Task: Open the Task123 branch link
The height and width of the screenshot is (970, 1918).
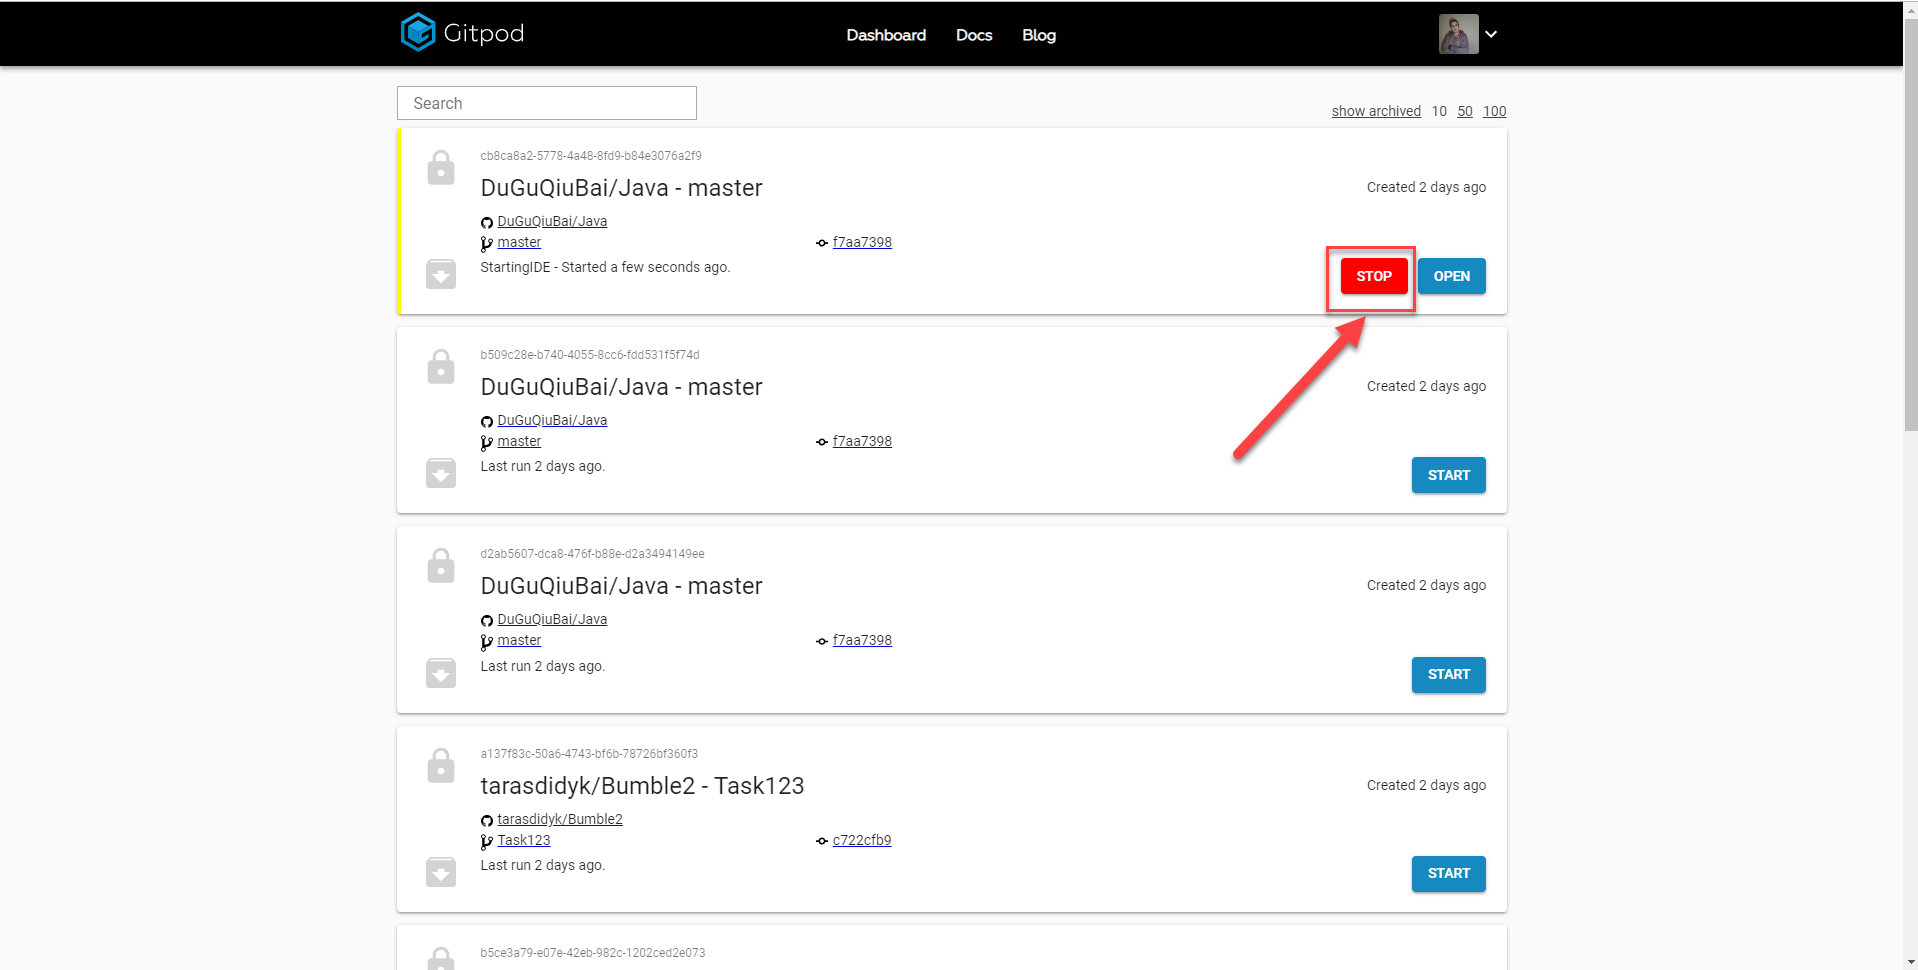Action: pyautogui.click(x=524, y=840)
